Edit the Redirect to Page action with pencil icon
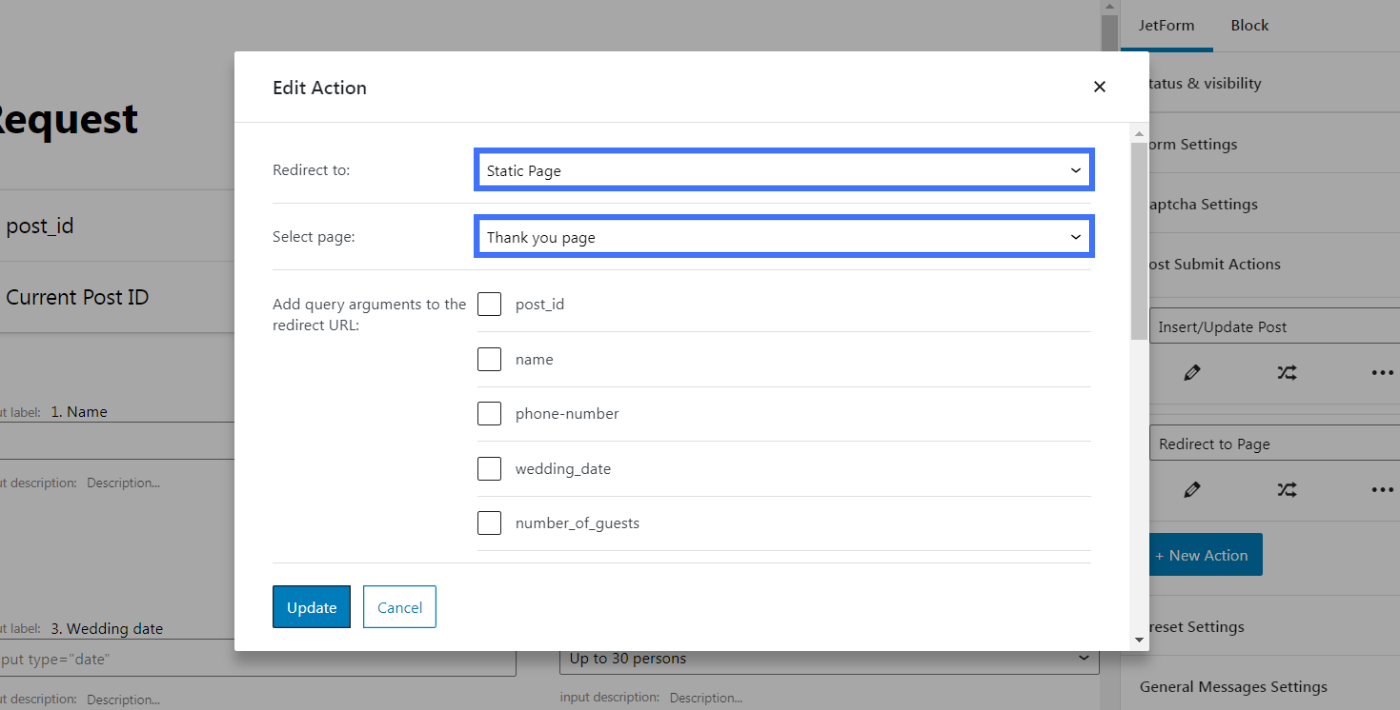1400x710 pixels. [x=1192, y=490]
